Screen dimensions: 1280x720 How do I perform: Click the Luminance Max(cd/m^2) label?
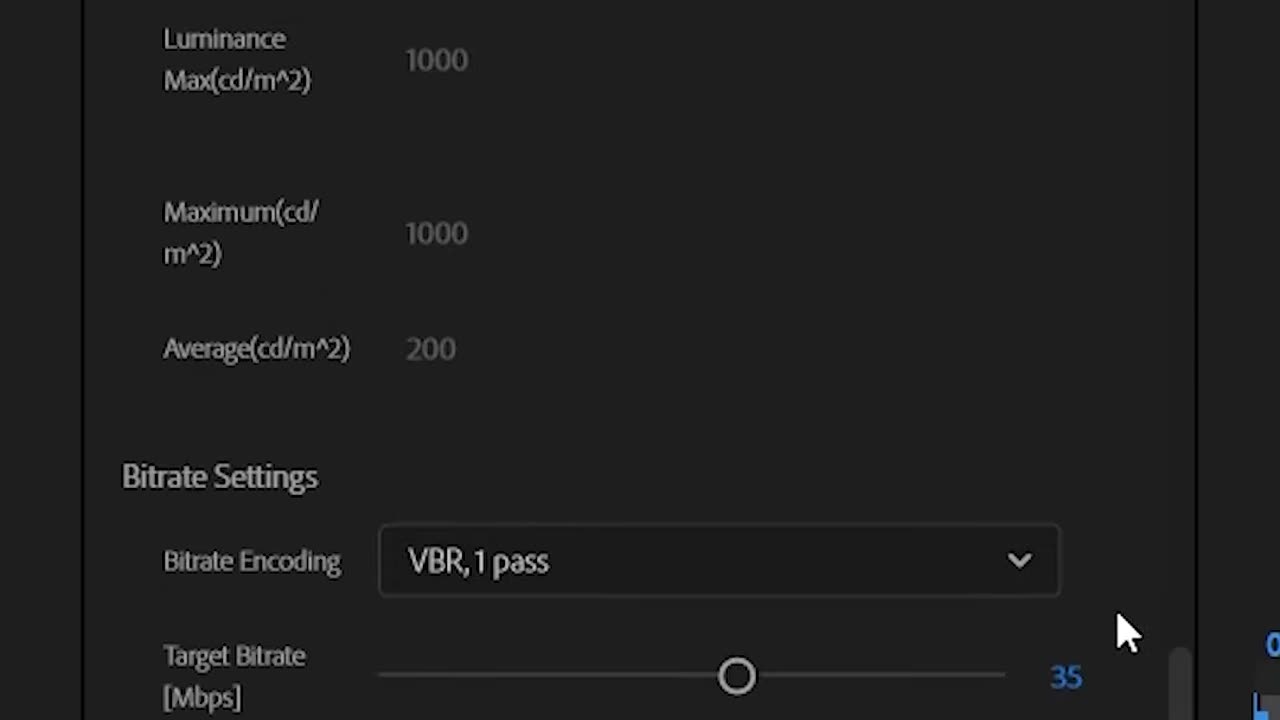click(x=237, y=60)
